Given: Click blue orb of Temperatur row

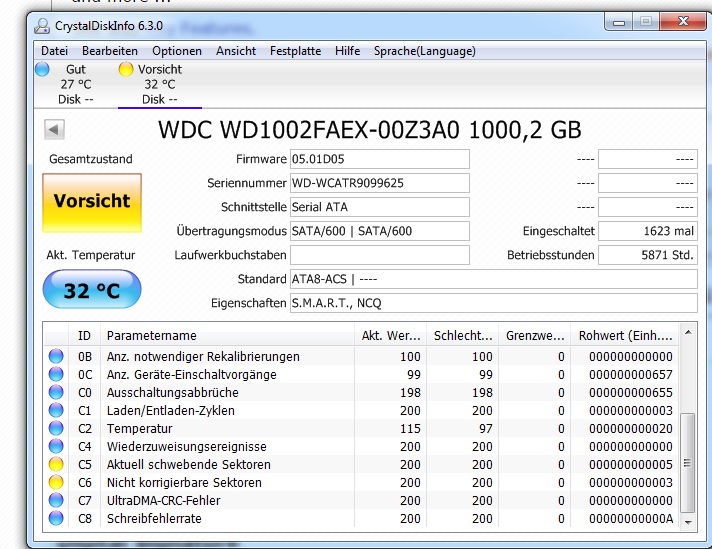Looking at the screenshot, I should [x=56, y=428].
